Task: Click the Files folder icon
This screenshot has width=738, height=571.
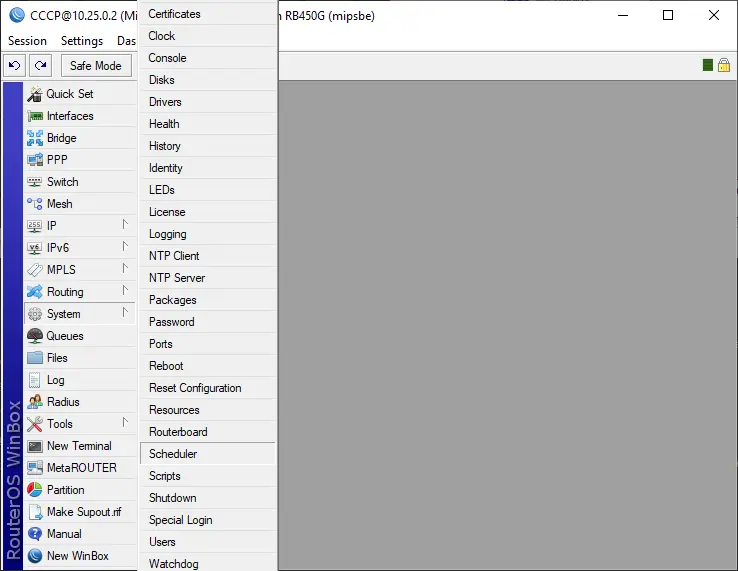Action: pyautogui.click(x=35, y=358)
